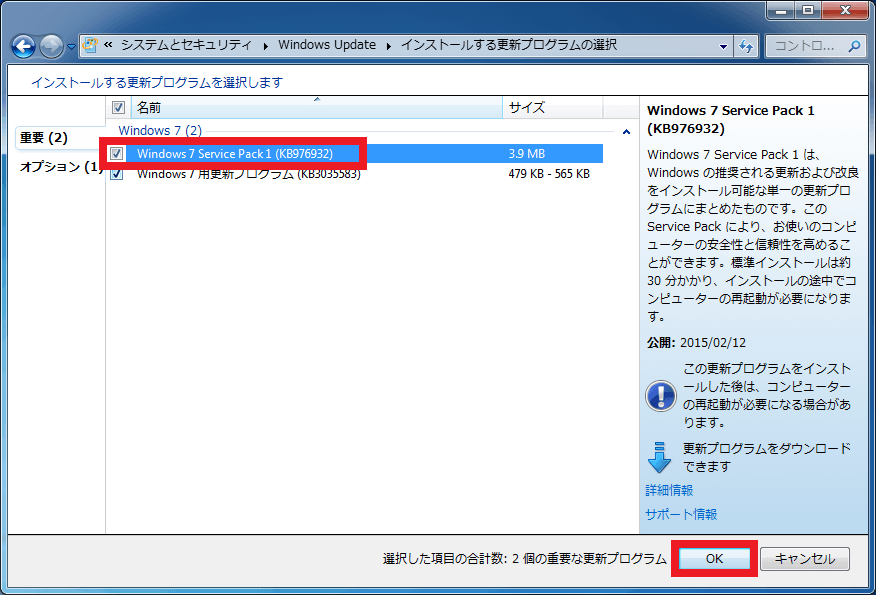Click the restart-required info icon
Image resolution: width=876 pixels, height=595 pixels.
tap(661, 396)
